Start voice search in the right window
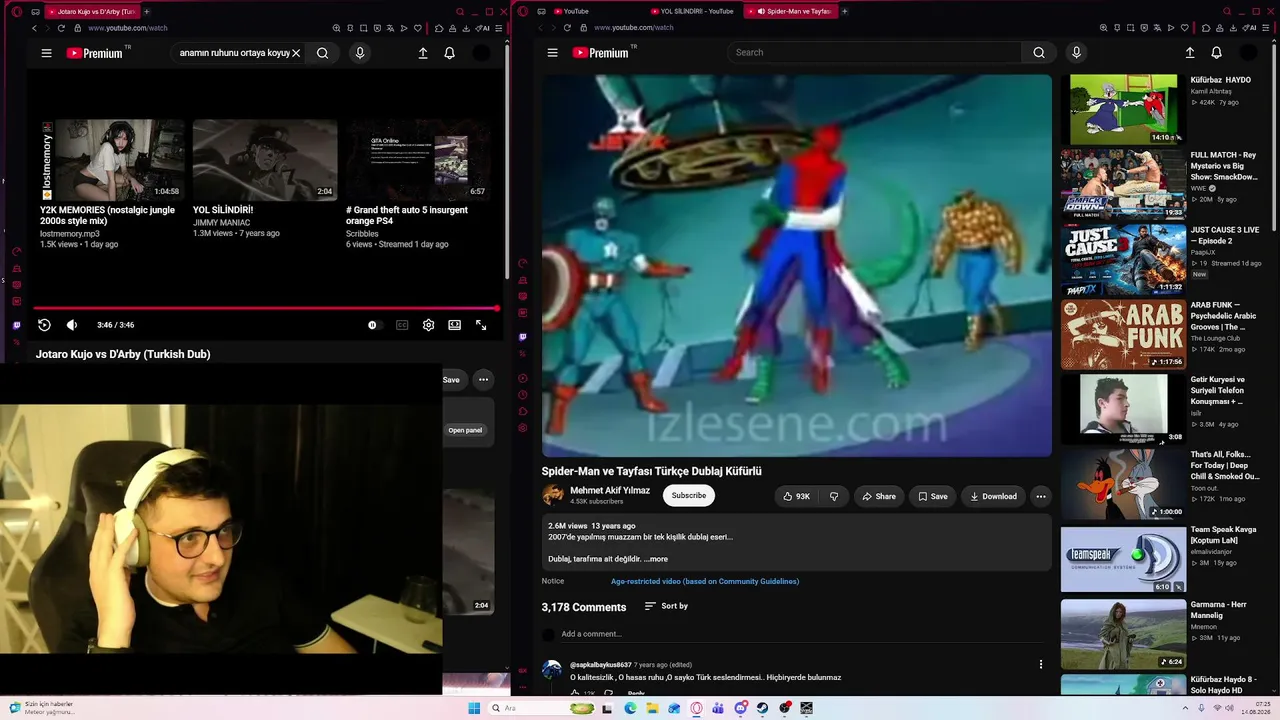 click(1076, 53)
